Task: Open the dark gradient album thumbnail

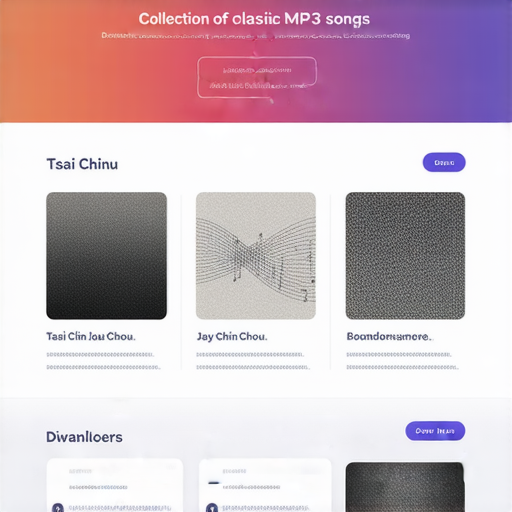Action: tap(106, 256)
